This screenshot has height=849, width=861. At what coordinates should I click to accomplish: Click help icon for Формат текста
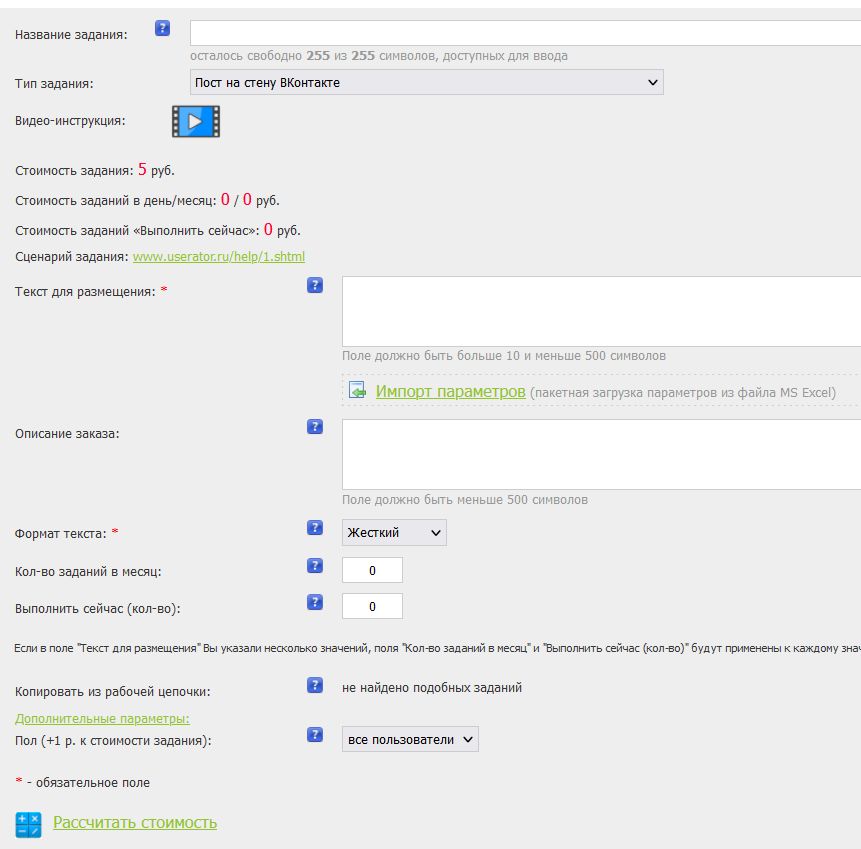pyautogui.click(x=315, y=527)
